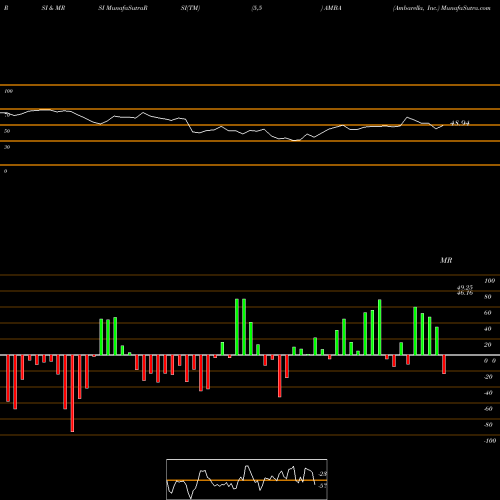
Task: Click the RSI value 48.94 label
Action: [460, 123]
